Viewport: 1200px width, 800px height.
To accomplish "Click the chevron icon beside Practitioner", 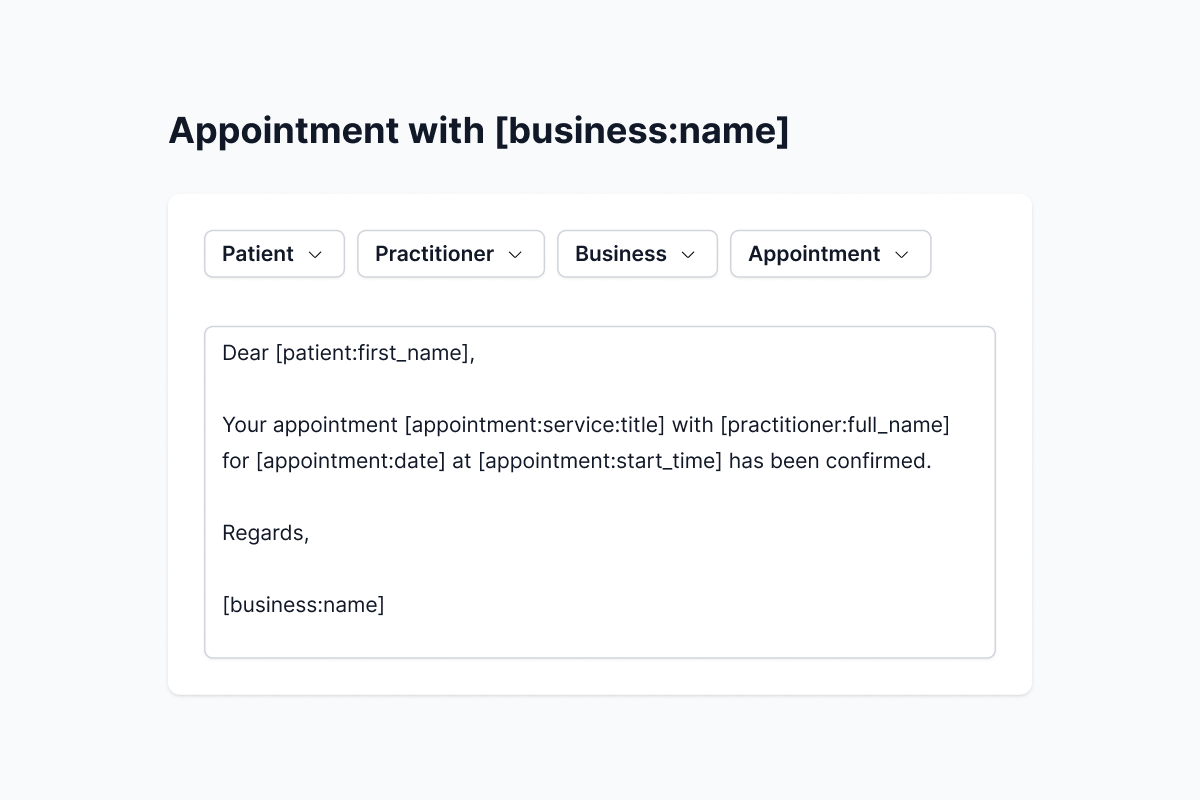I will [x=515, y=255].
